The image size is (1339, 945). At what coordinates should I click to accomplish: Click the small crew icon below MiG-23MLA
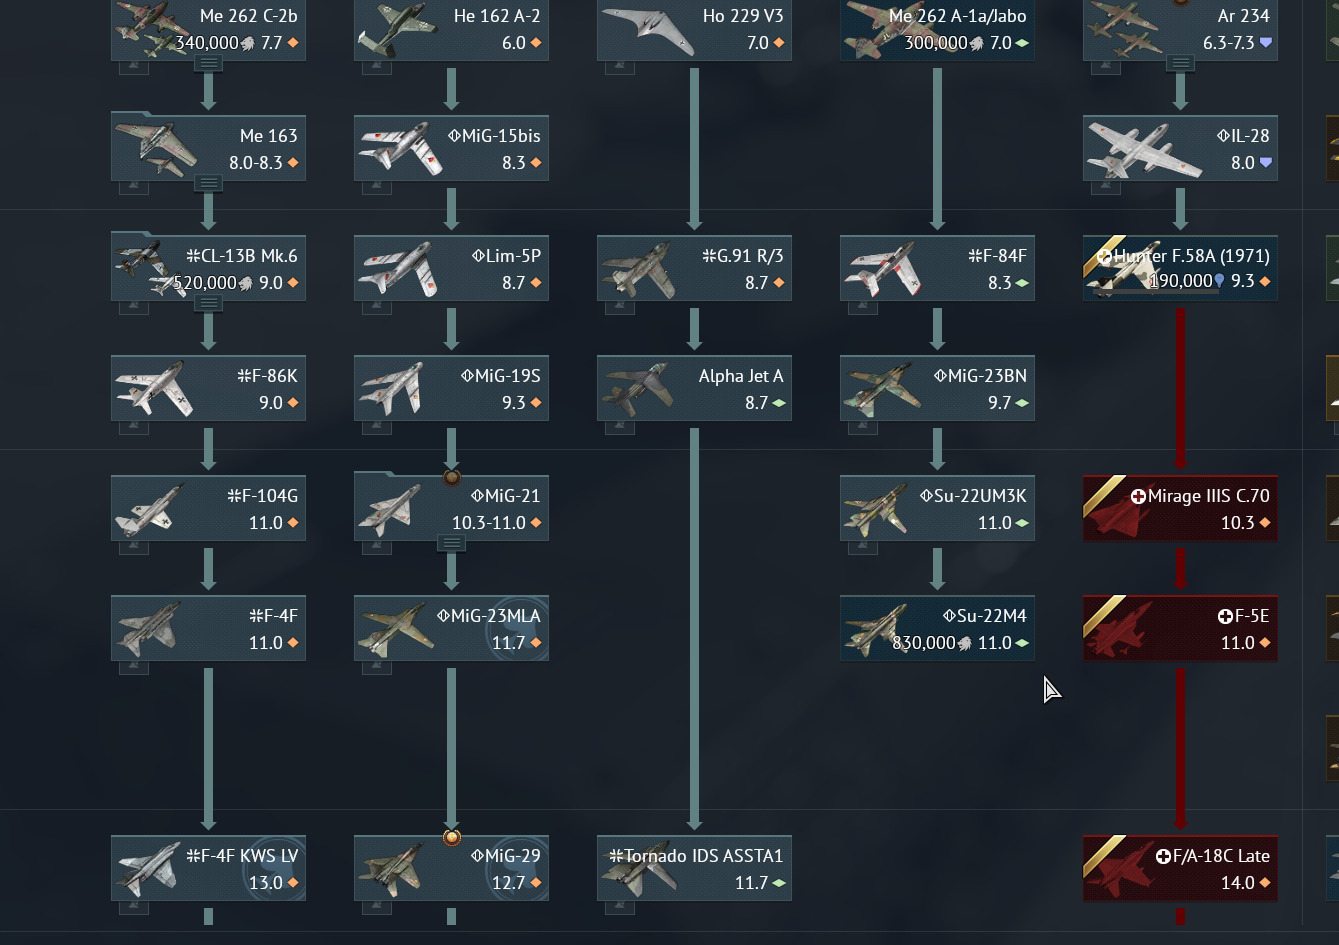(x=377, y=667)
